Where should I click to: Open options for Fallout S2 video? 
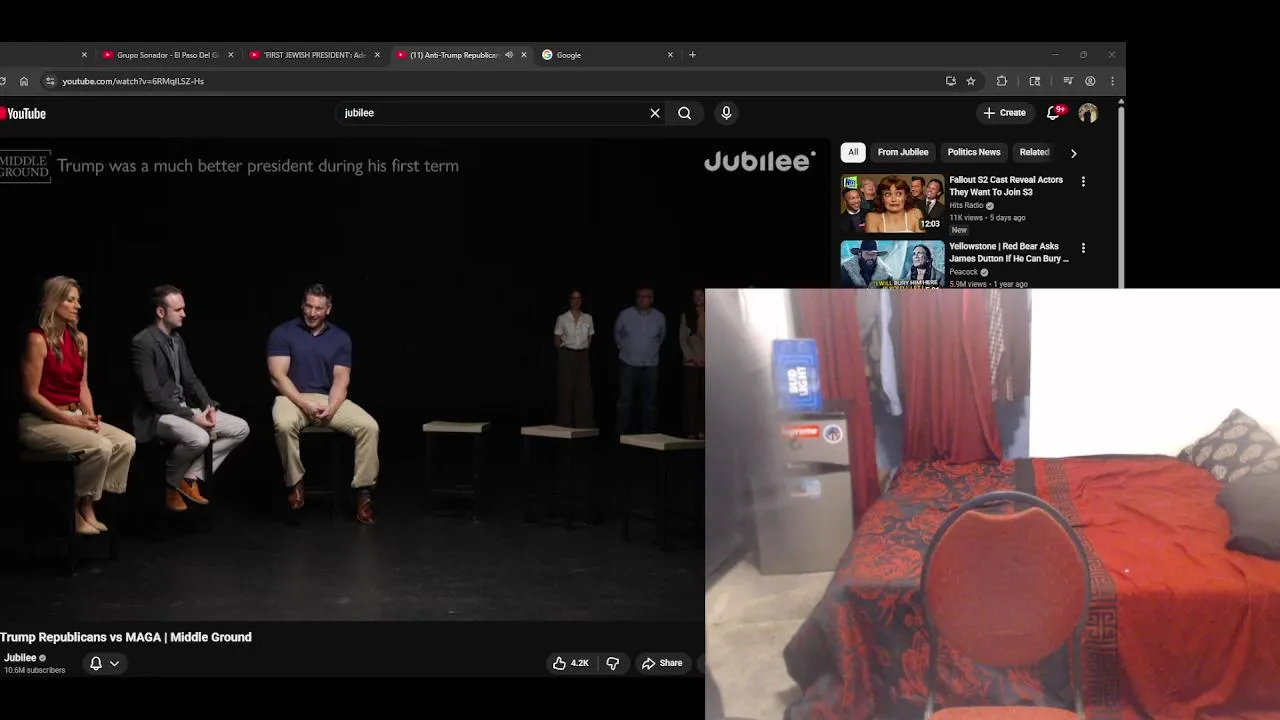(x=1083, y=181)
